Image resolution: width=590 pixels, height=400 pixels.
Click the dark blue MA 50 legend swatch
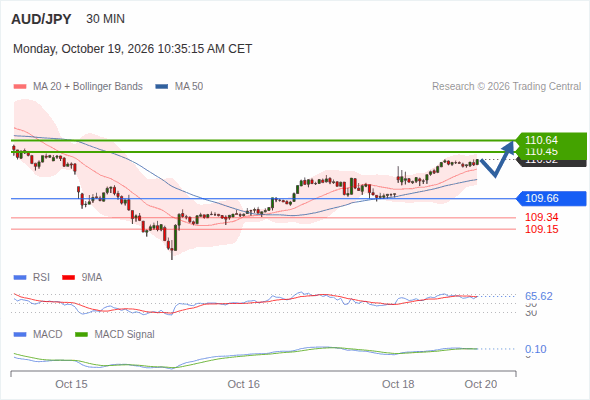(162, 87)
